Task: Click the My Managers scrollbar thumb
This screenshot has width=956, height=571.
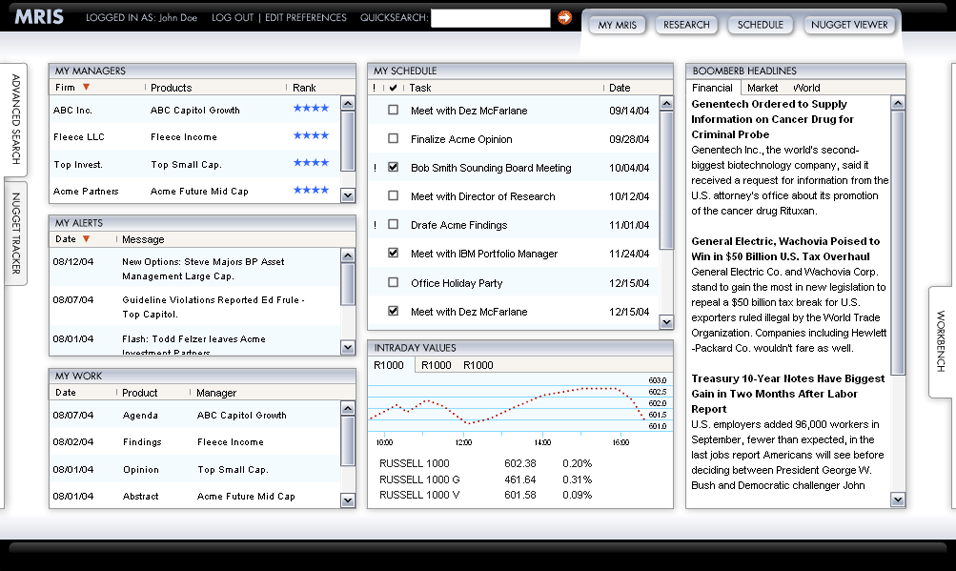Action: [348, 142]
